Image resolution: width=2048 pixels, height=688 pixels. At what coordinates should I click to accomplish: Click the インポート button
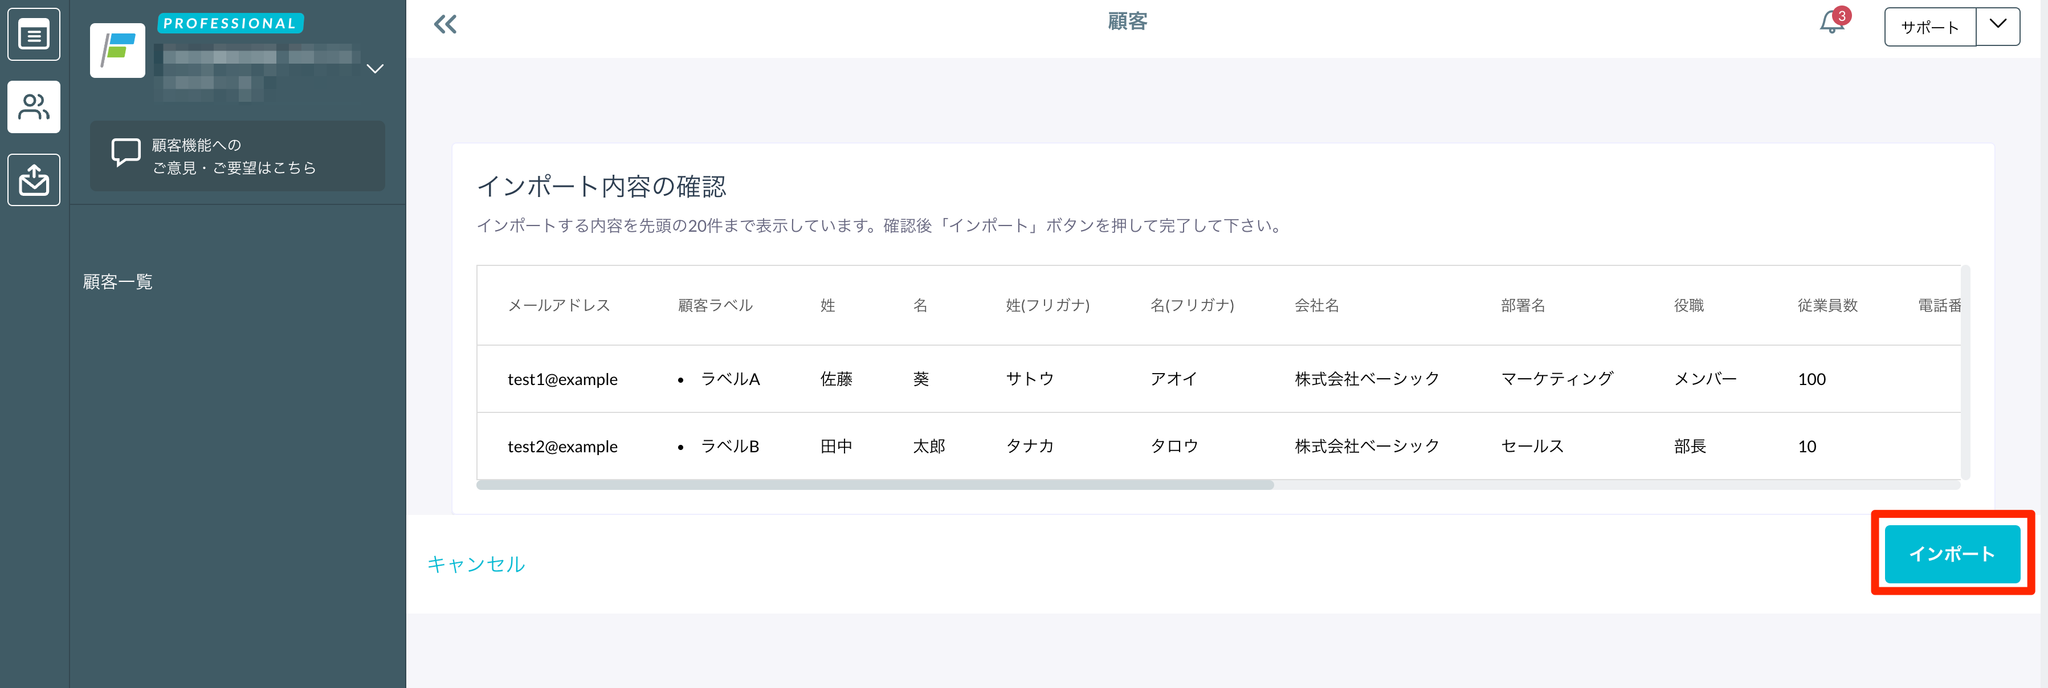point(1952,554)
